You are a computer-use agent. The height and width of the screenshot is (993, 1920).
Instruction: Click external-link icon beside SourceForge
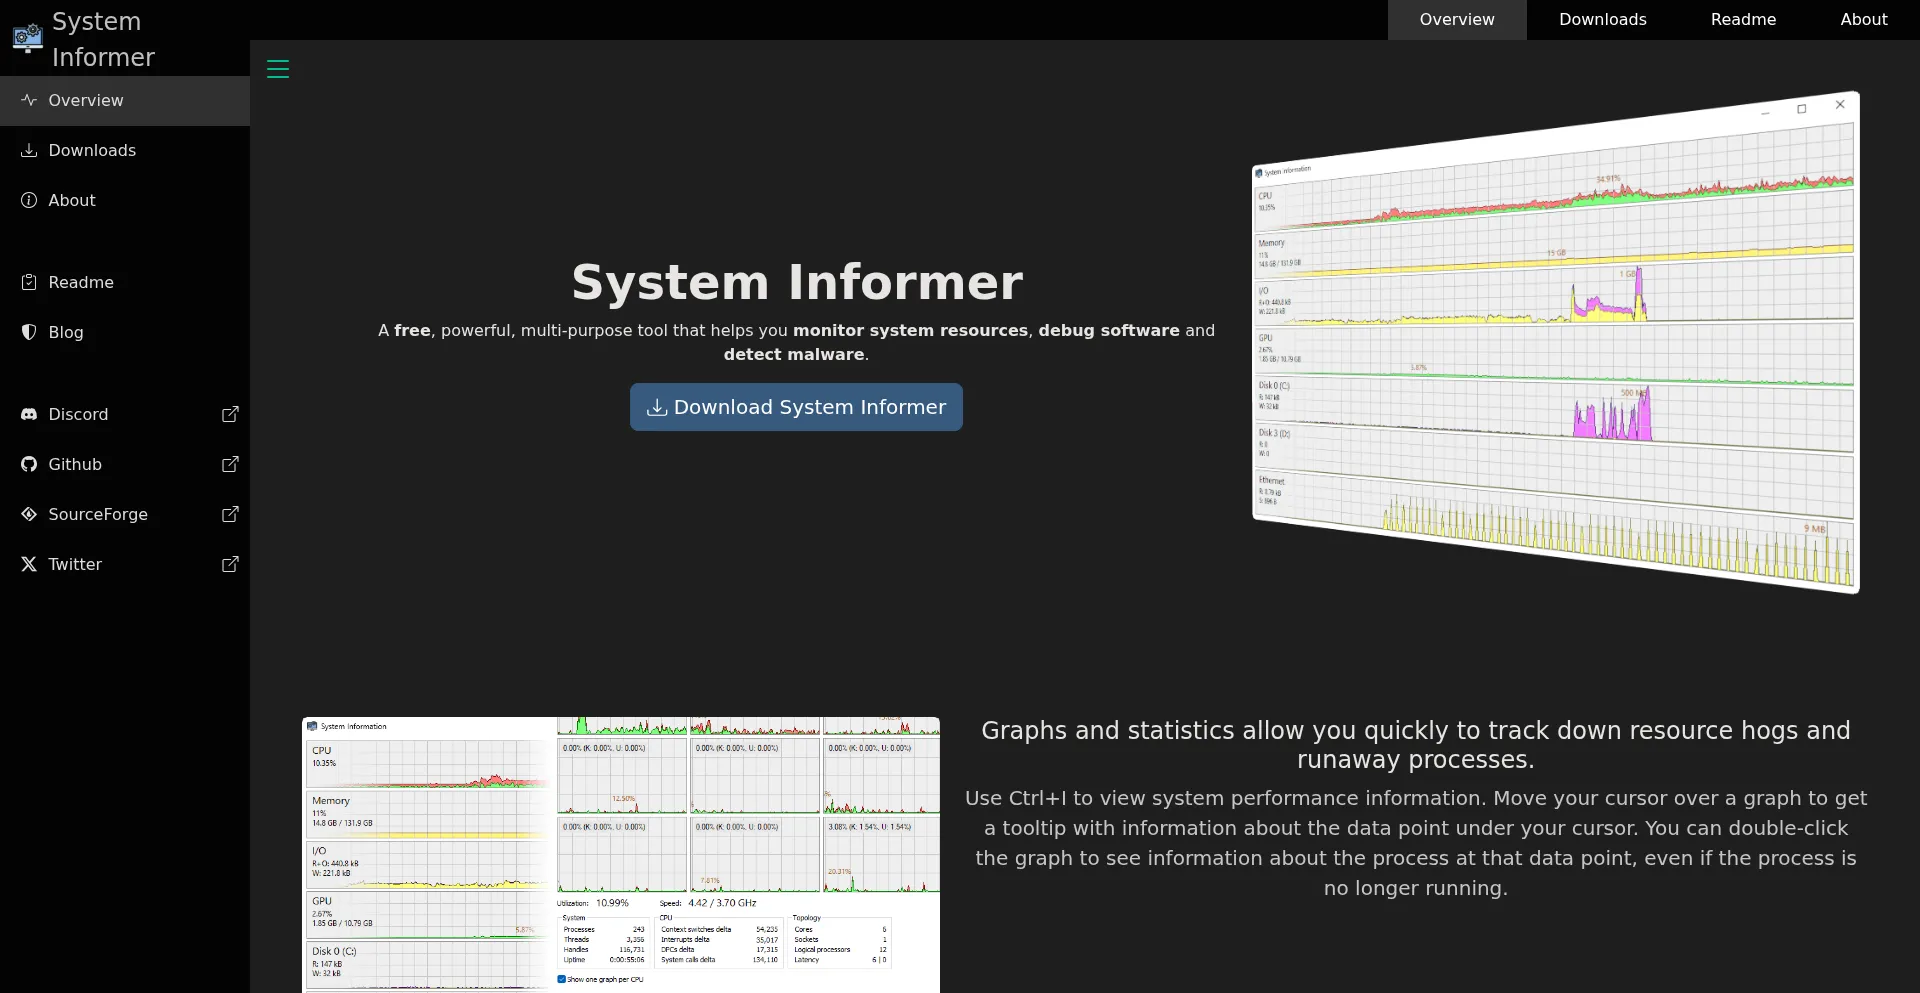tap(230, 514)
